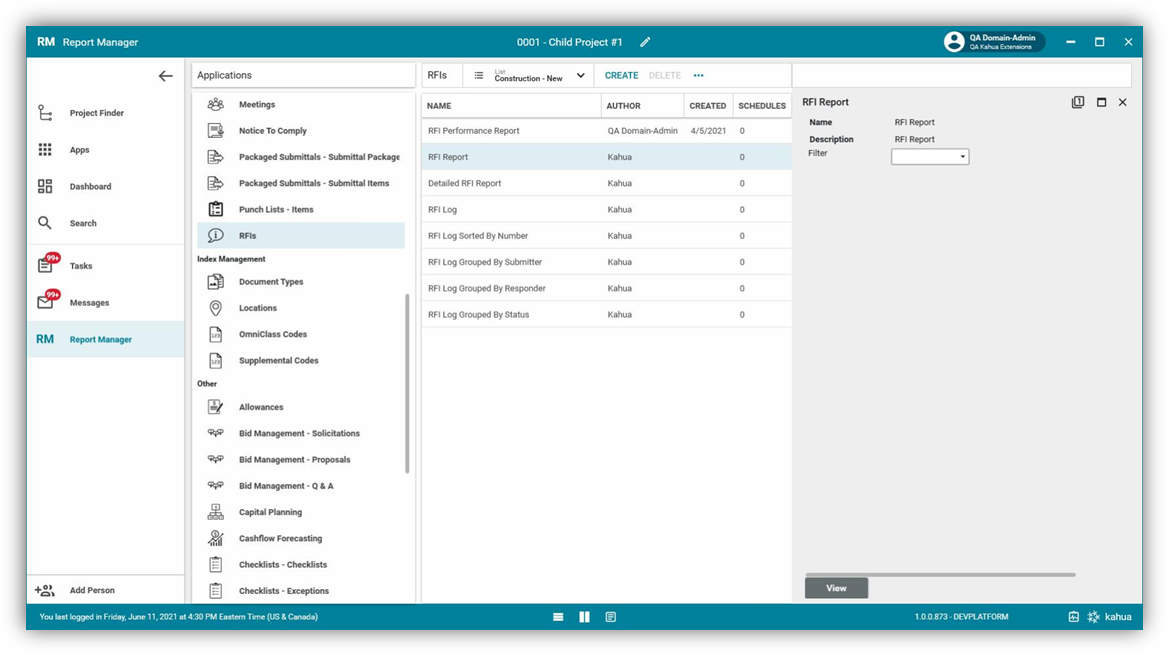Open the Filter dropdown in RFI Report
This screenshot has width=1168, height=655.
tap(930, 157)
